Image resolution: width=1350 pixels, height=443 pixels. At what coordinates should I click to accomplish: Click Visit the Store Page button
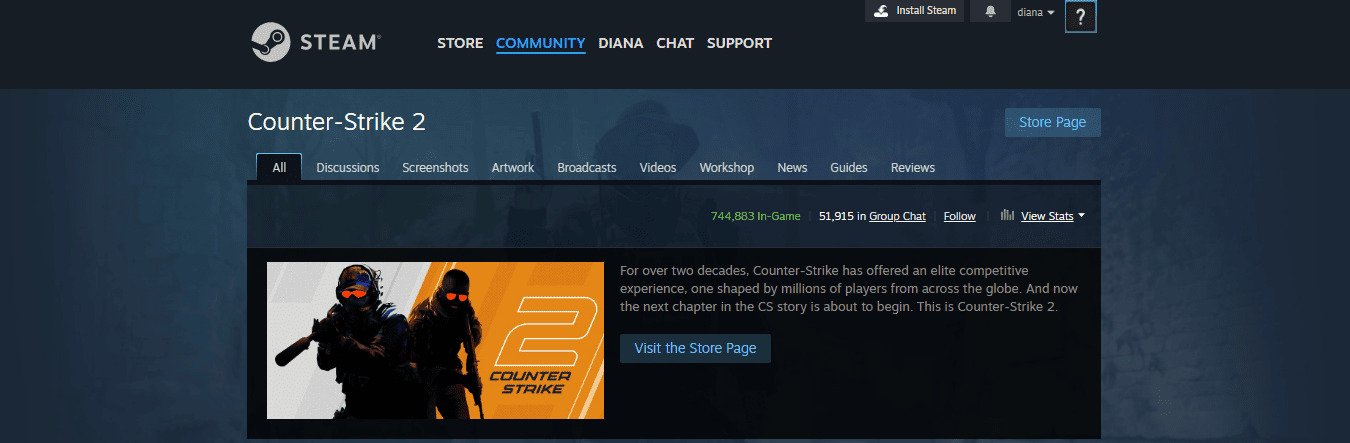coord(695,348)
